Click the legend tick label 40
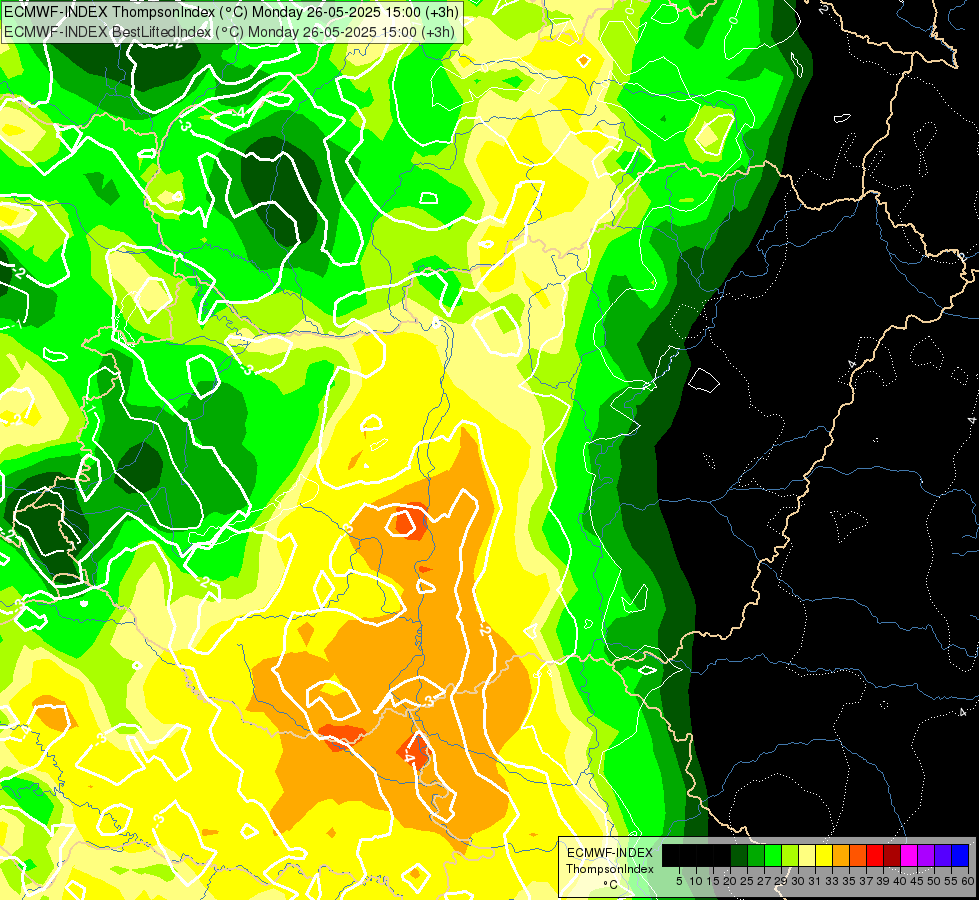This screenshot has height=900, width=979. tap(900, 881)
